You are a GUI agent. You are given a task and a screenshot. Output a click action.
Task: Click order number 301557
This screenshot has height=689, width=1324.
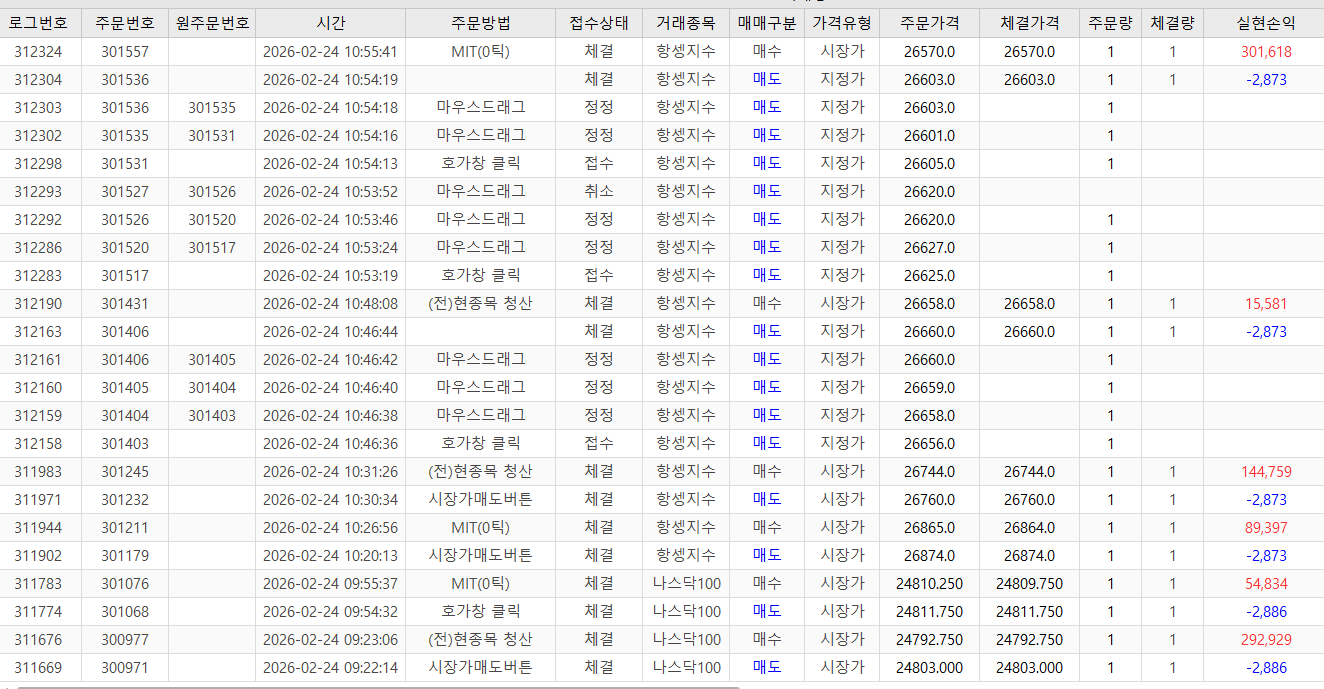125,52
